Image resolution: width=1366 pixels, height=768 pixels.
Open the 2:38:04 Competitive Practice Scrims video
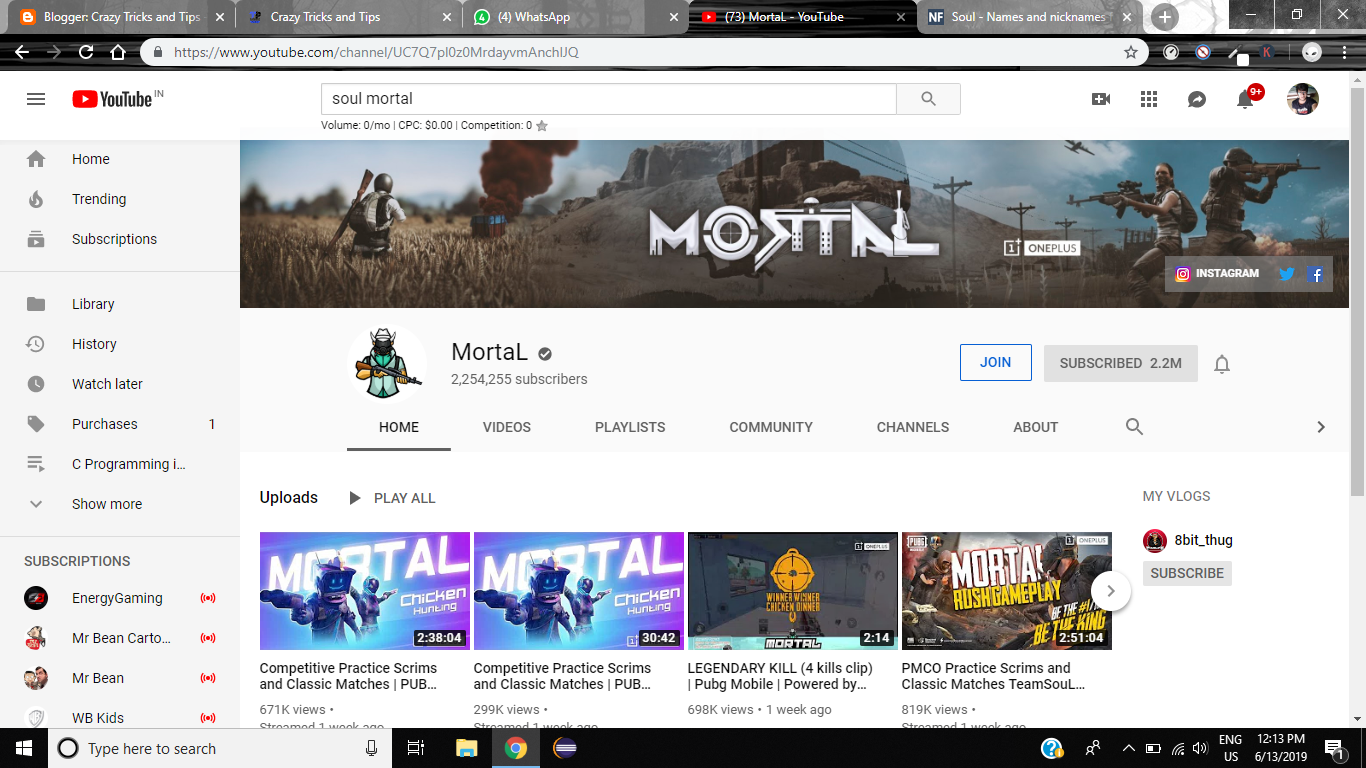365,591
